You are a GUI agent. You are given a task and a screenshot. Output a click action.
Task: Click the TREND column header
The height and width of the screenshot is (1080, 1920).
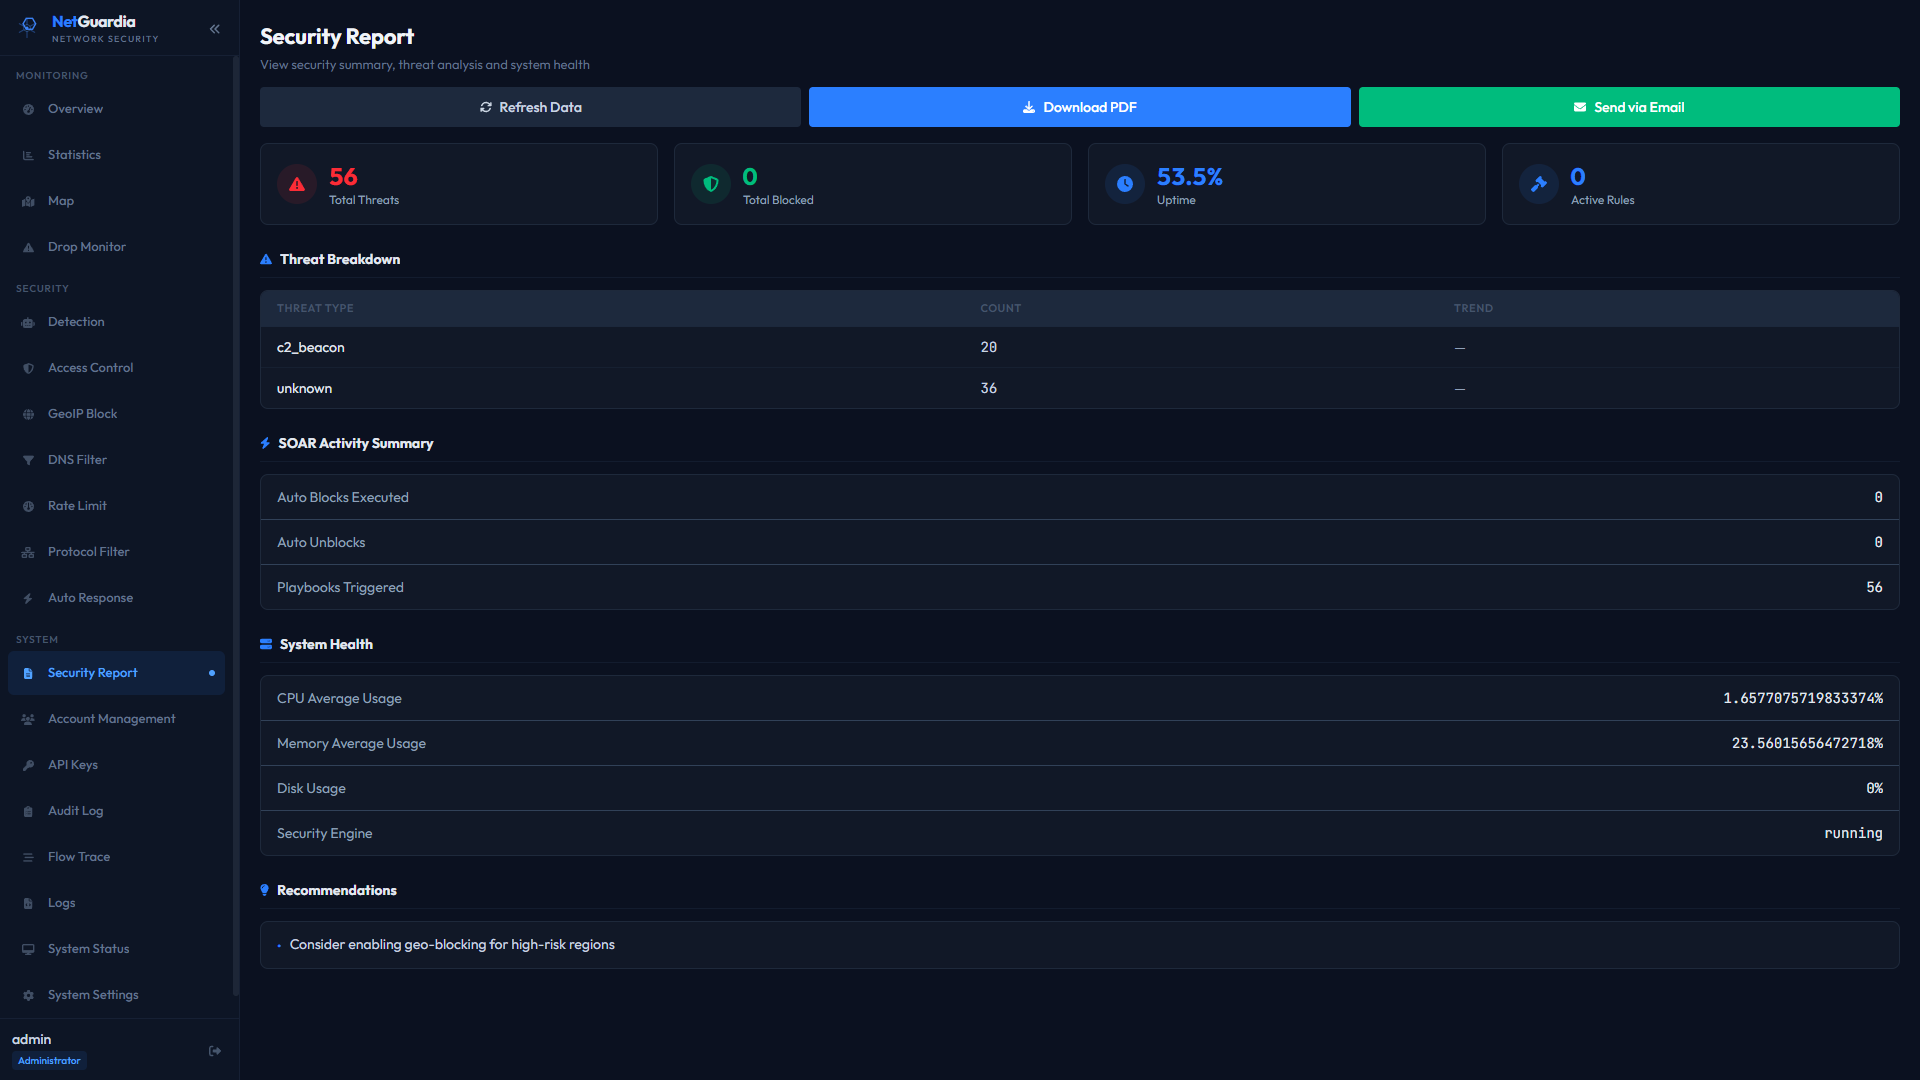pyautogui.click(x=1473, y=308)
